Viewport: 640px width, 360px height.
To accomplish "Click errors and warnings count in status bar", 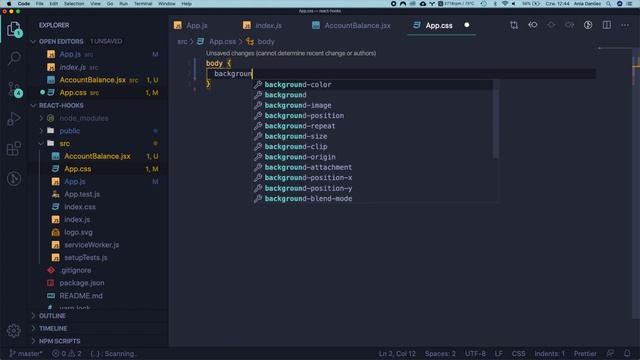I will click(x=67, y=353).
